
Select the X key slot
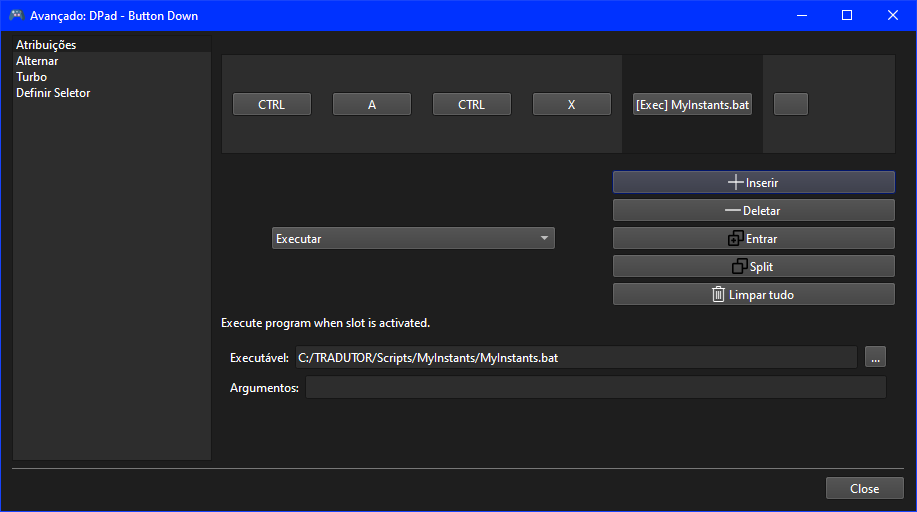(x=572, y=104)
